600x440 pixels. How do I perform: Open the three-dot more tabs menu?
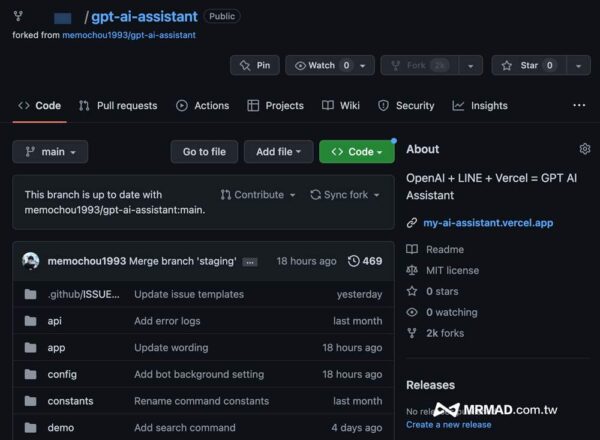point(579,105)
